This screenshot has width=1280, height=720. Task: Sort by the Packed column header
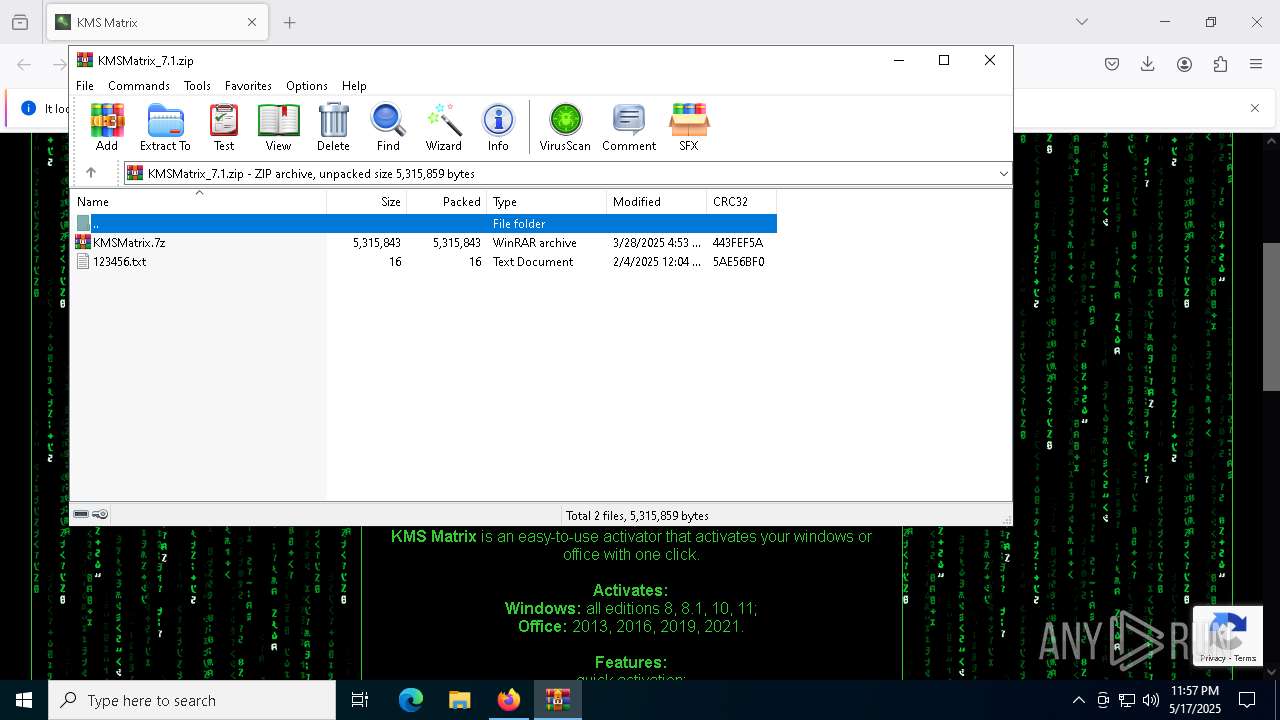coord(447,201)
